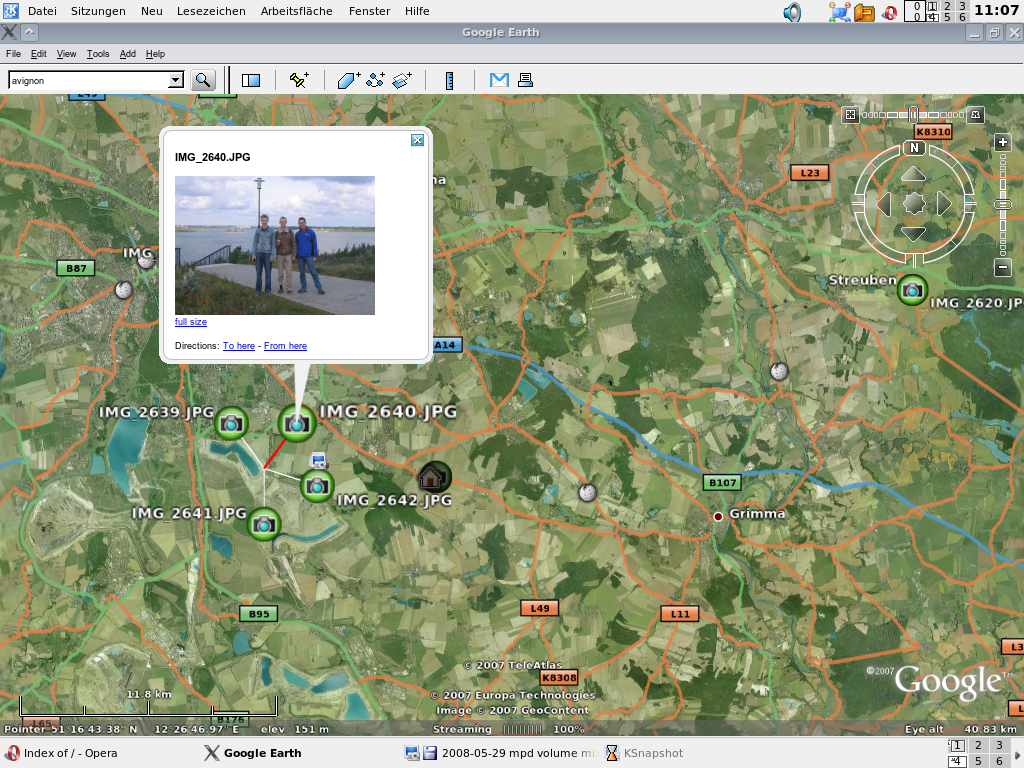Viewport: 1024px width, 768px height.
Task: Click the small printer placemark icon on map
Action: (319, 460)
